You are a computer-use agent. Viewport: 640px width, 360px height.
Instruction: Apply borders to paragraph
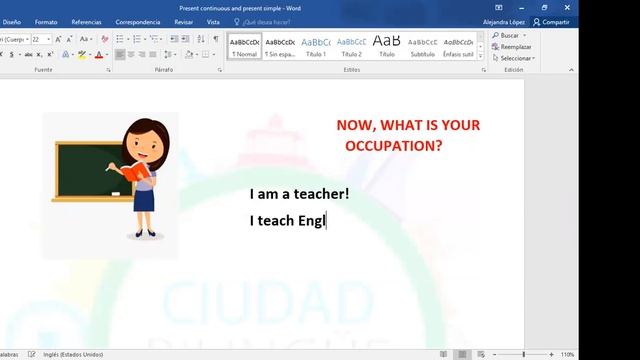point(206,54)
